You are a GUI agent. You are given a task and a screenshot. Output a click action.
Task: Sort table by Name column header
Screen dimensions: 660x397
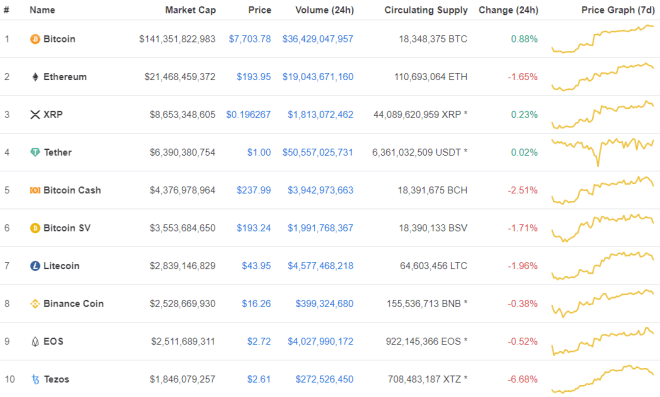pos(42,10)
